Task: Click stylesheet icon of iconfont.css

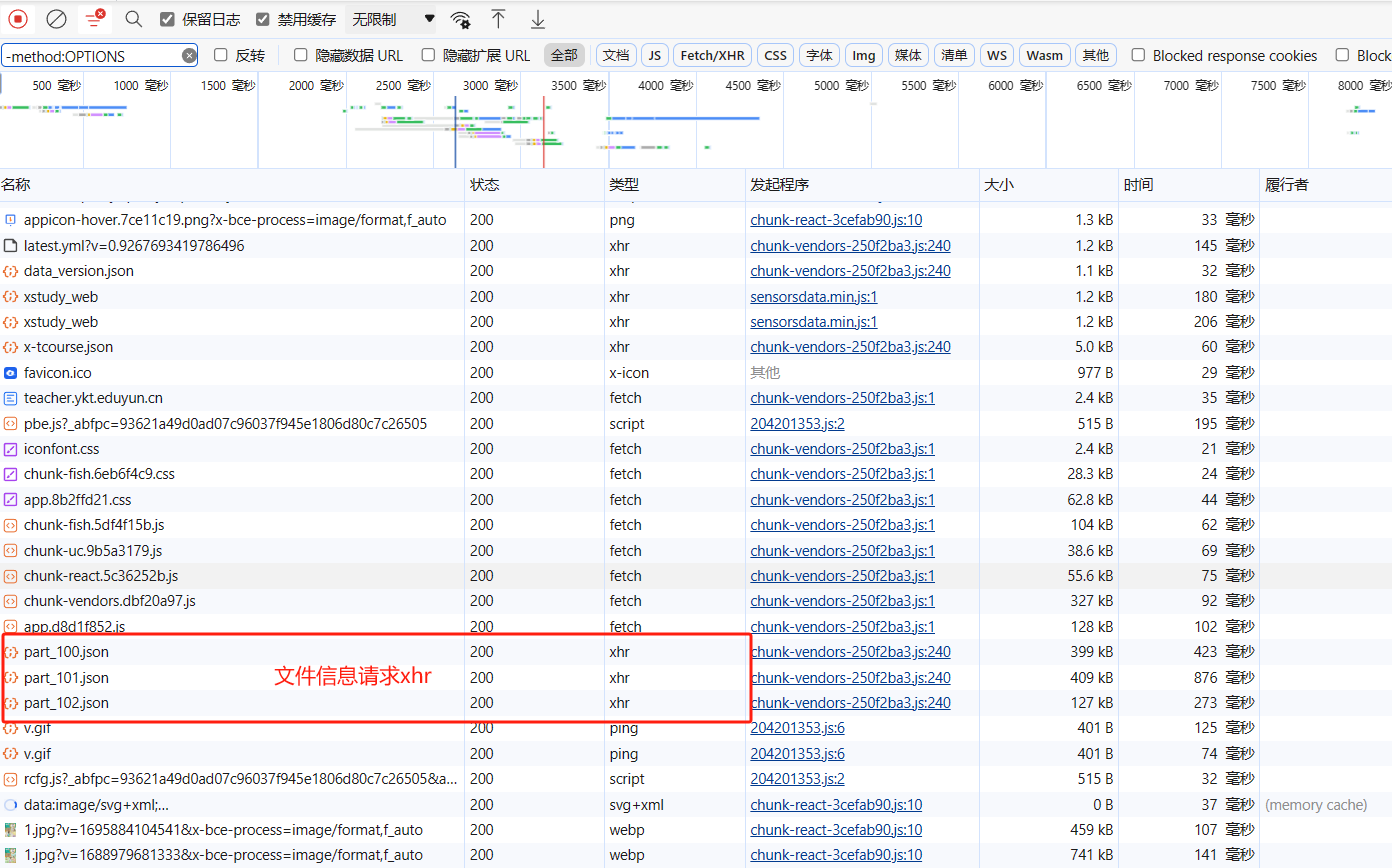Action: click(x=11, y=449)
